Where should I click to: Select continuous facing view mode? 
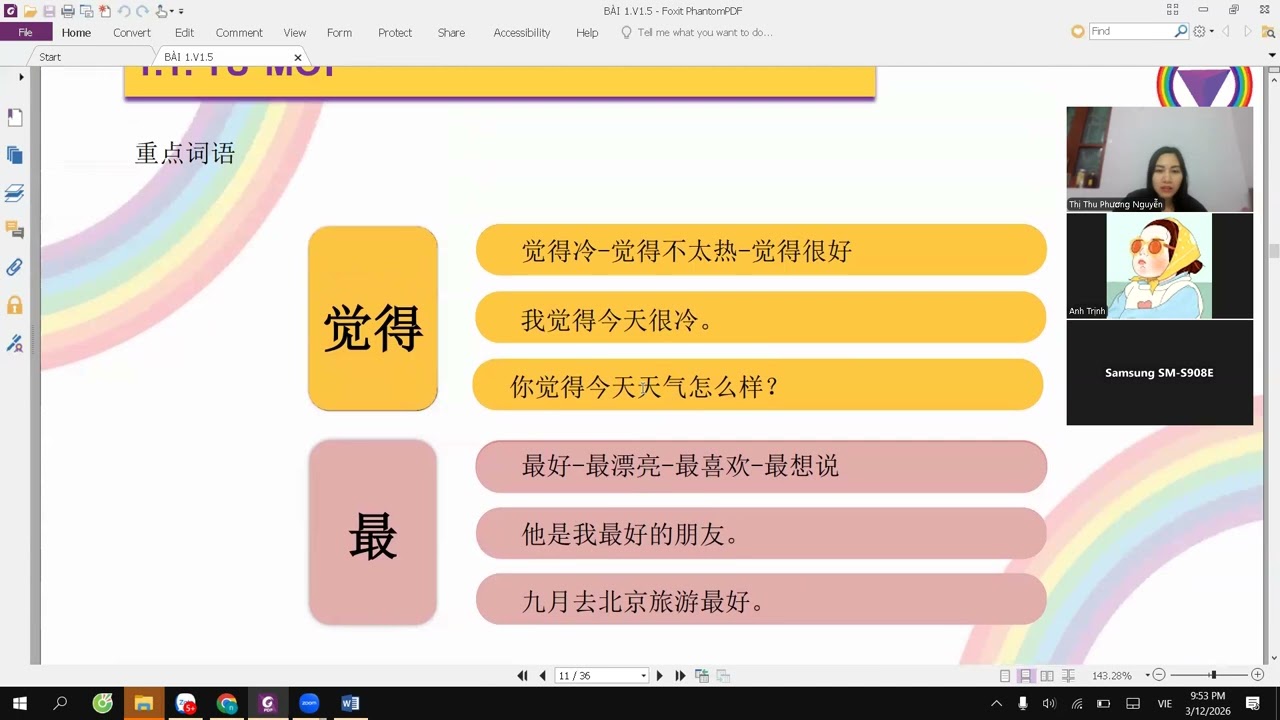click(1068, 676)
